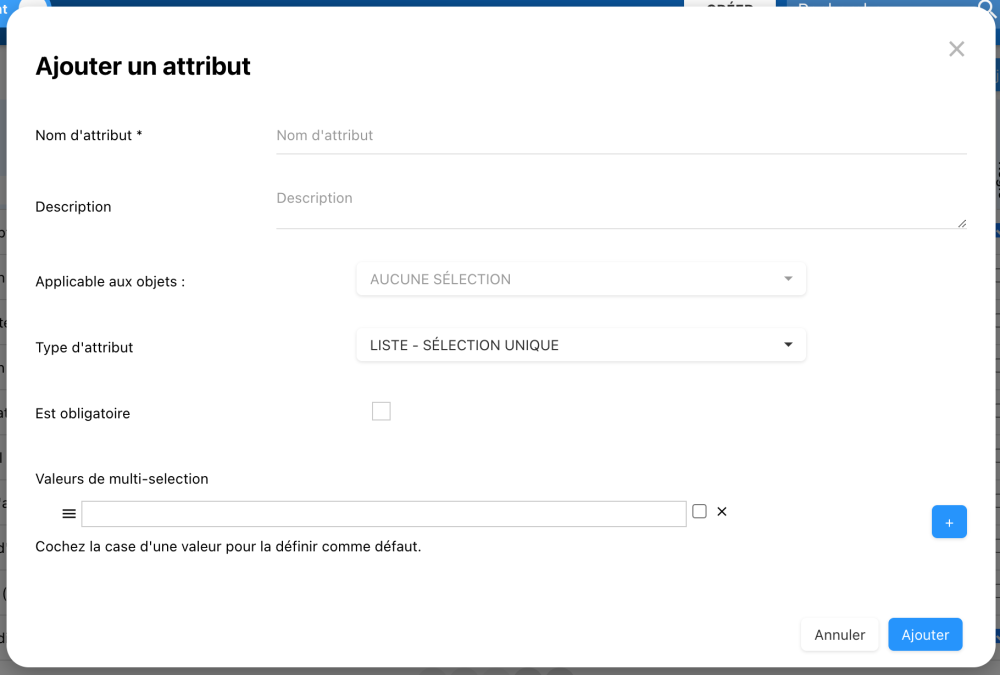Click the "Valeurs de multi-selection" label
Image resolution: width=1000 pixels, height=675 pixels.
[122, 479]
